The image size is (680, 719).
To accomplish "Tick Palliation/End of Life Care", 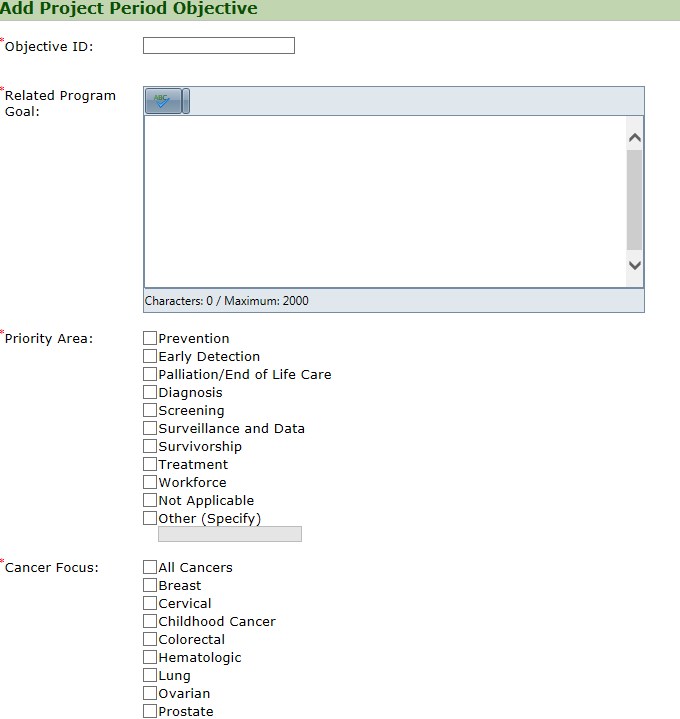I will click(x=150, y=374).
